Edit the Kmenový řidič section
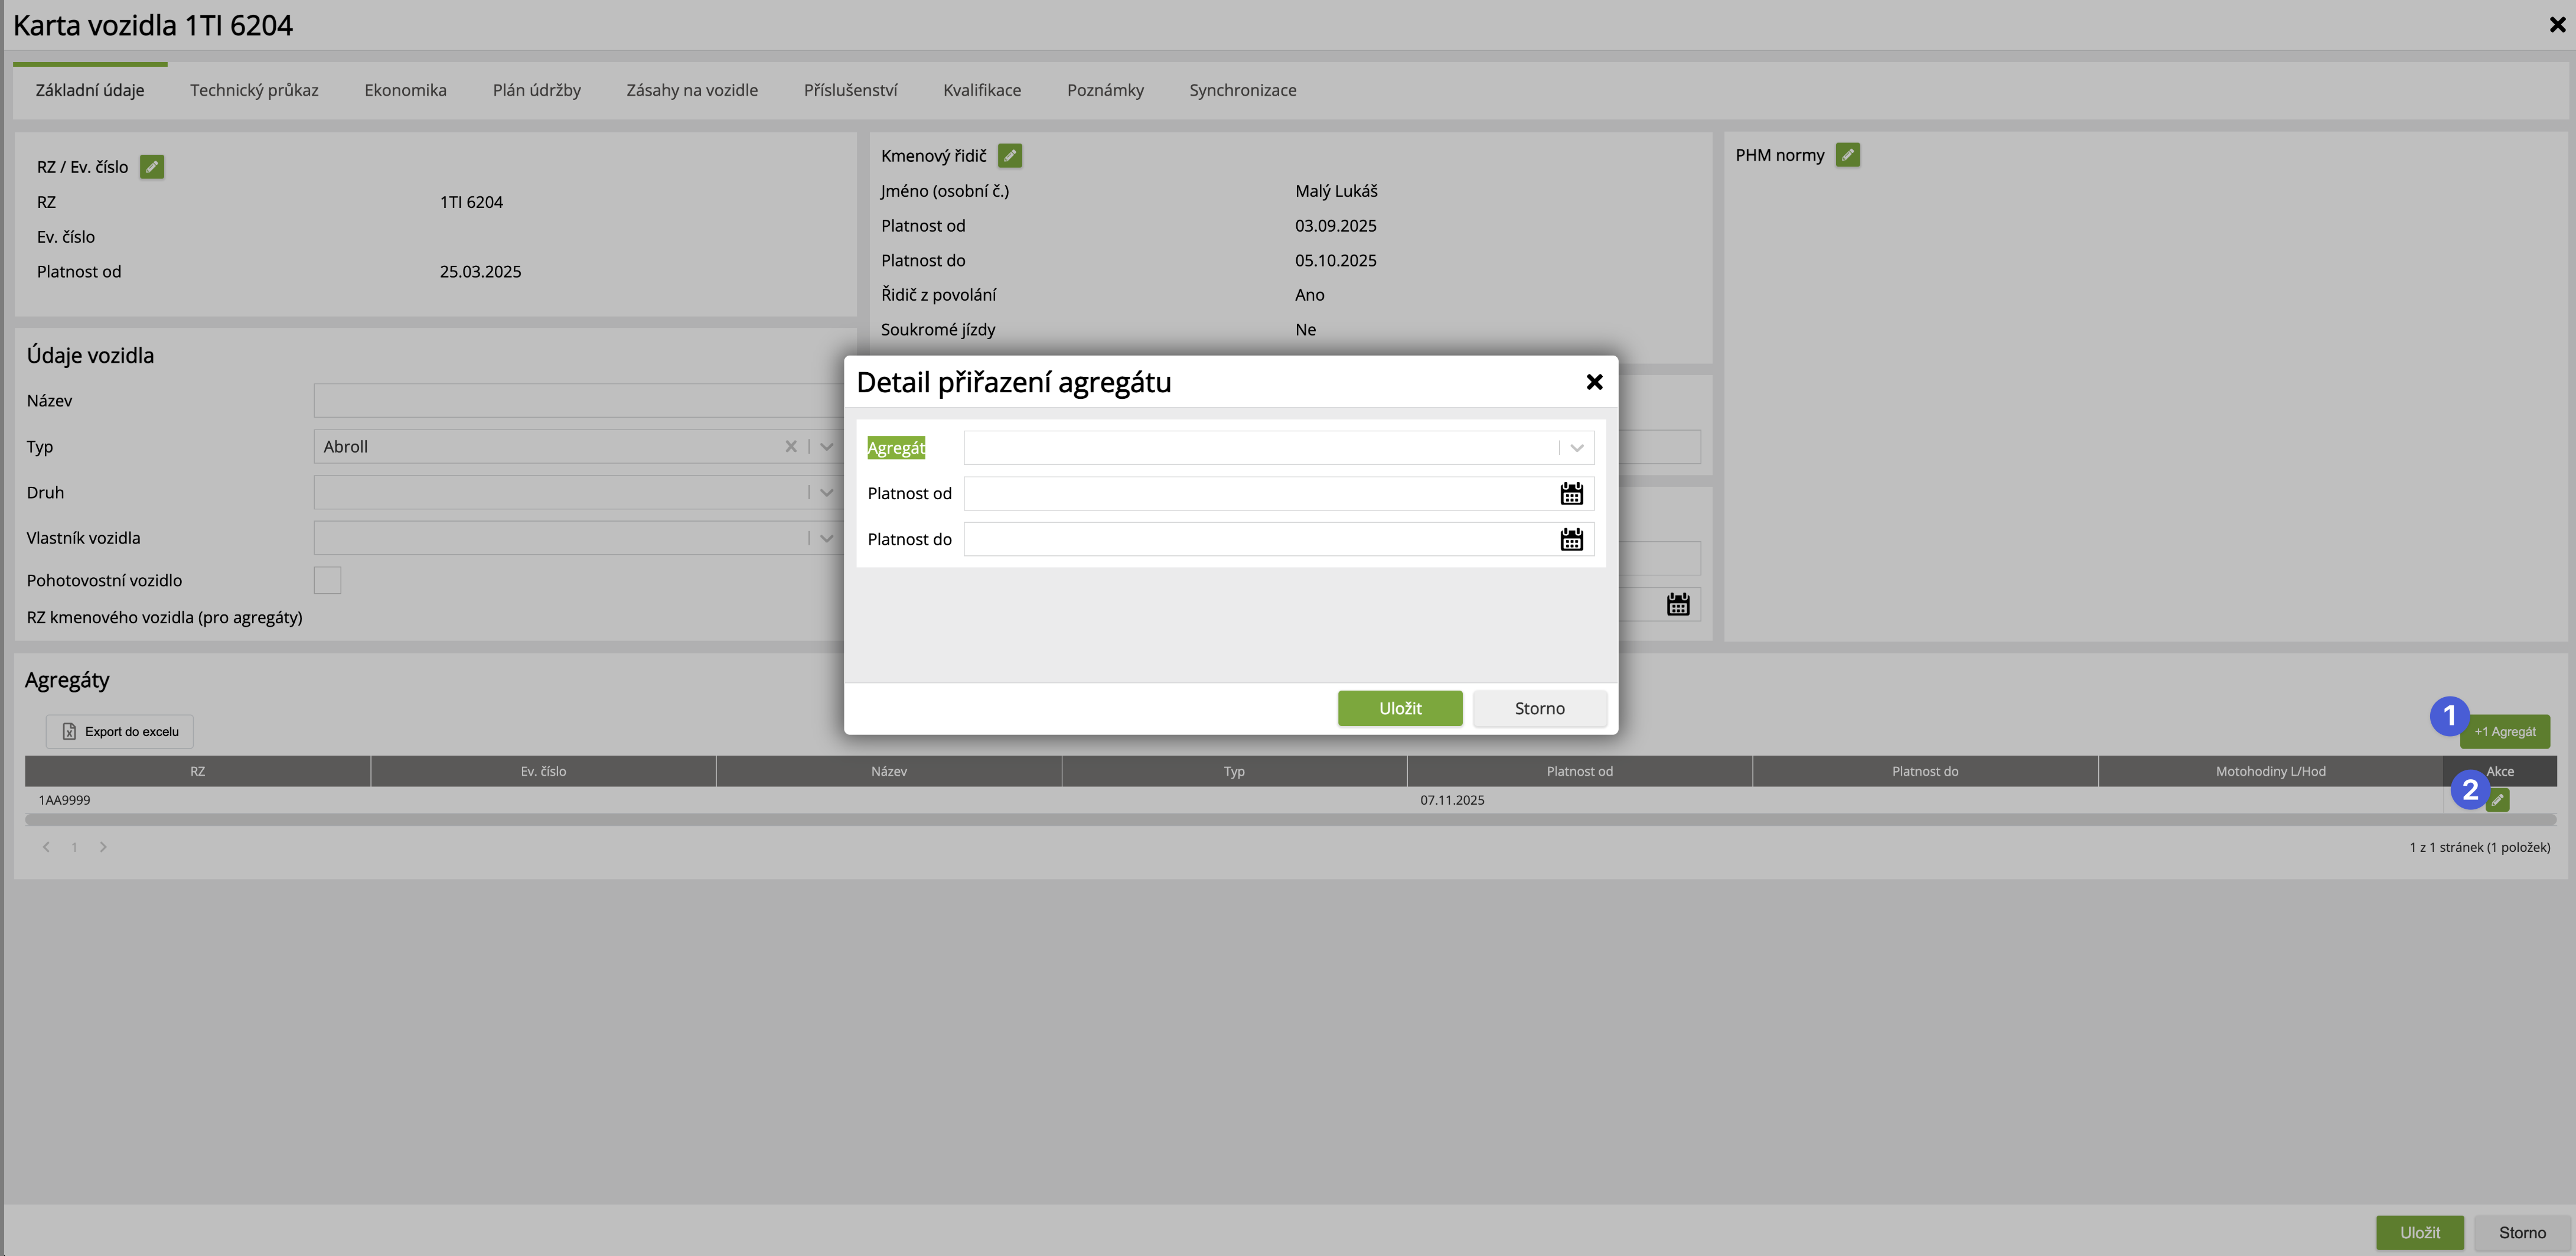 [1010, 156]
